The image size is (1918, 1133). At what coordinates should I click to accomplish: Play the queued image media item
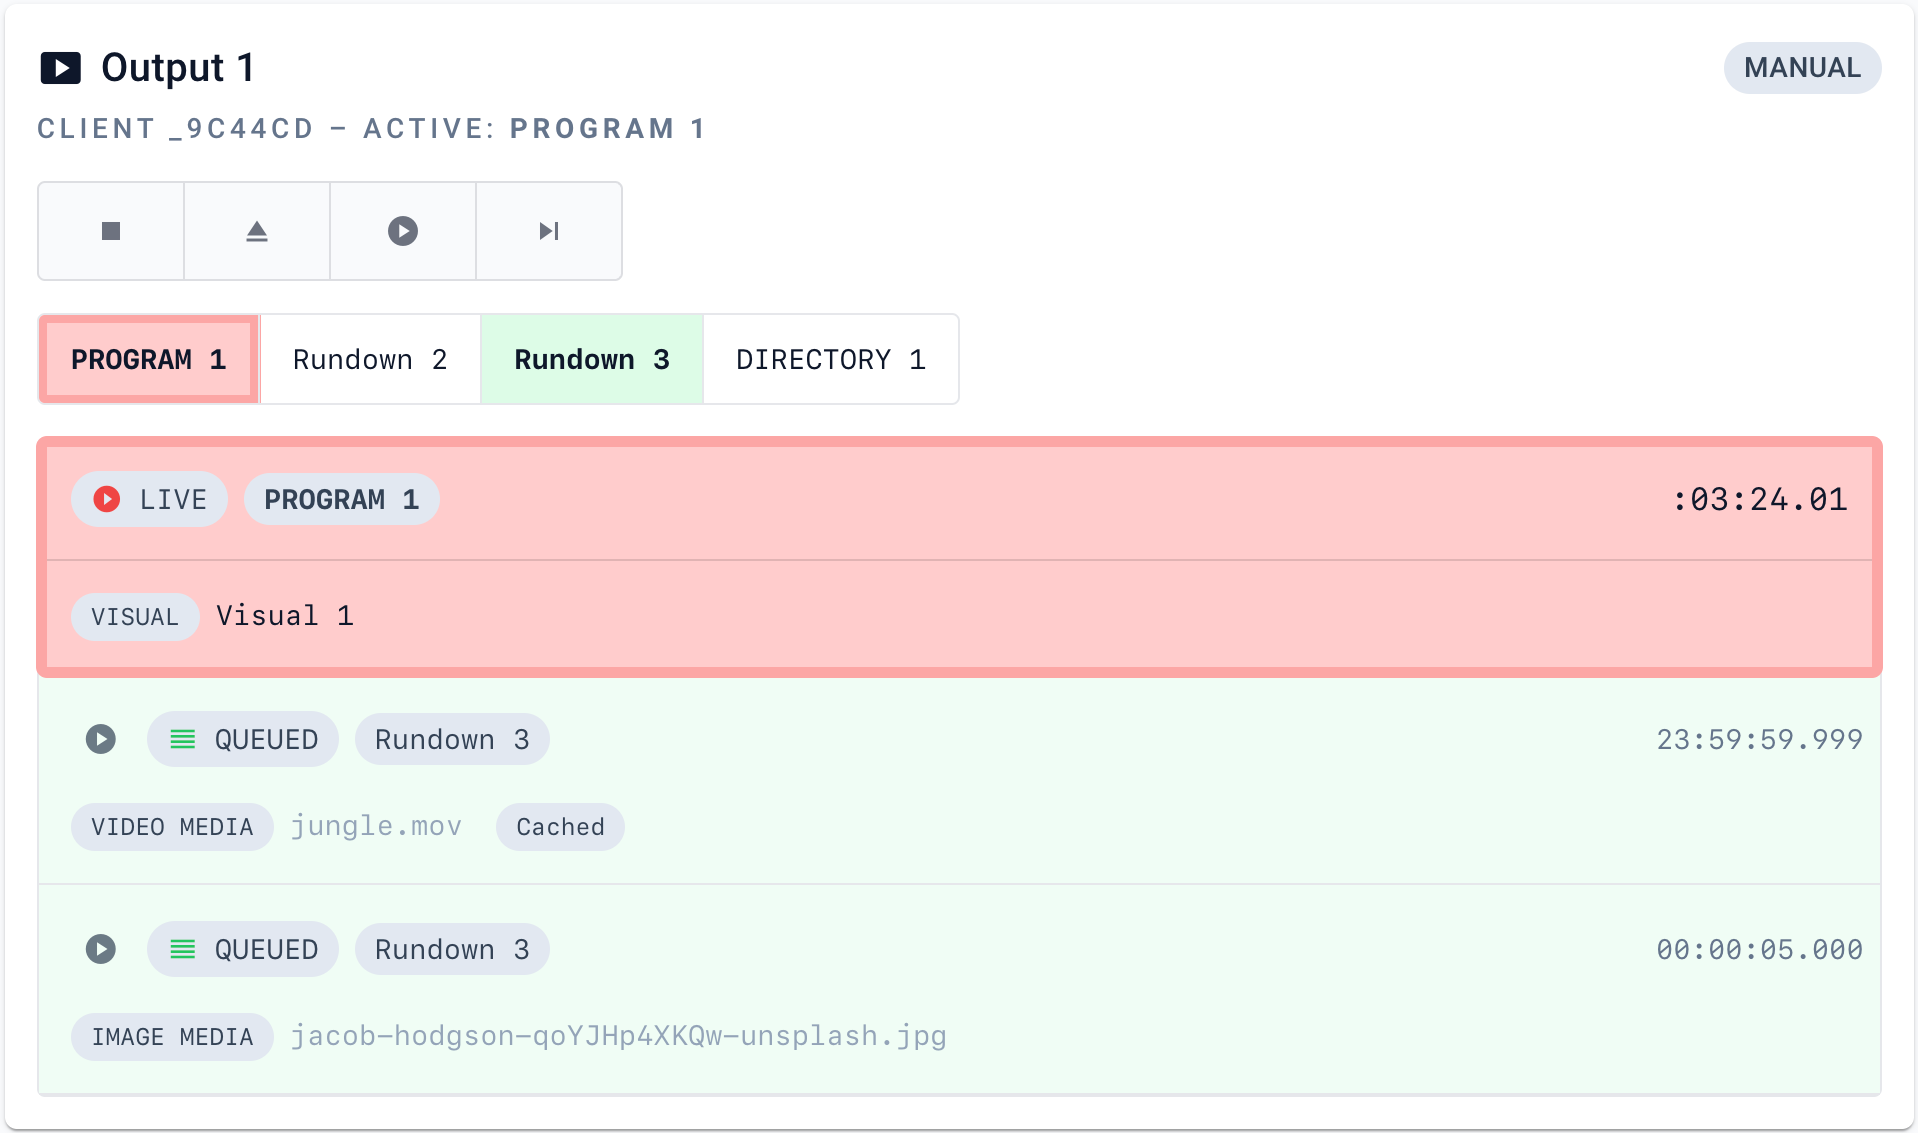point(101,949)
